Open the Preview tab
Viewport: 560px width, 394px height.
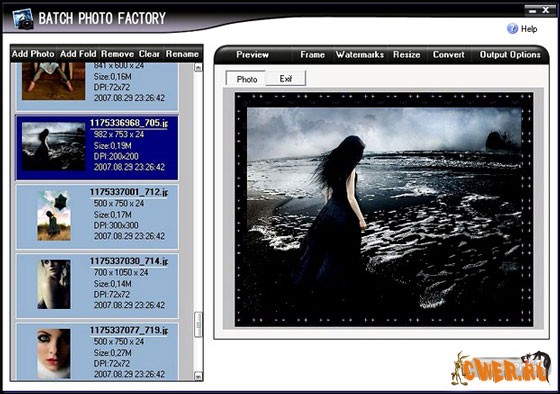252,55
